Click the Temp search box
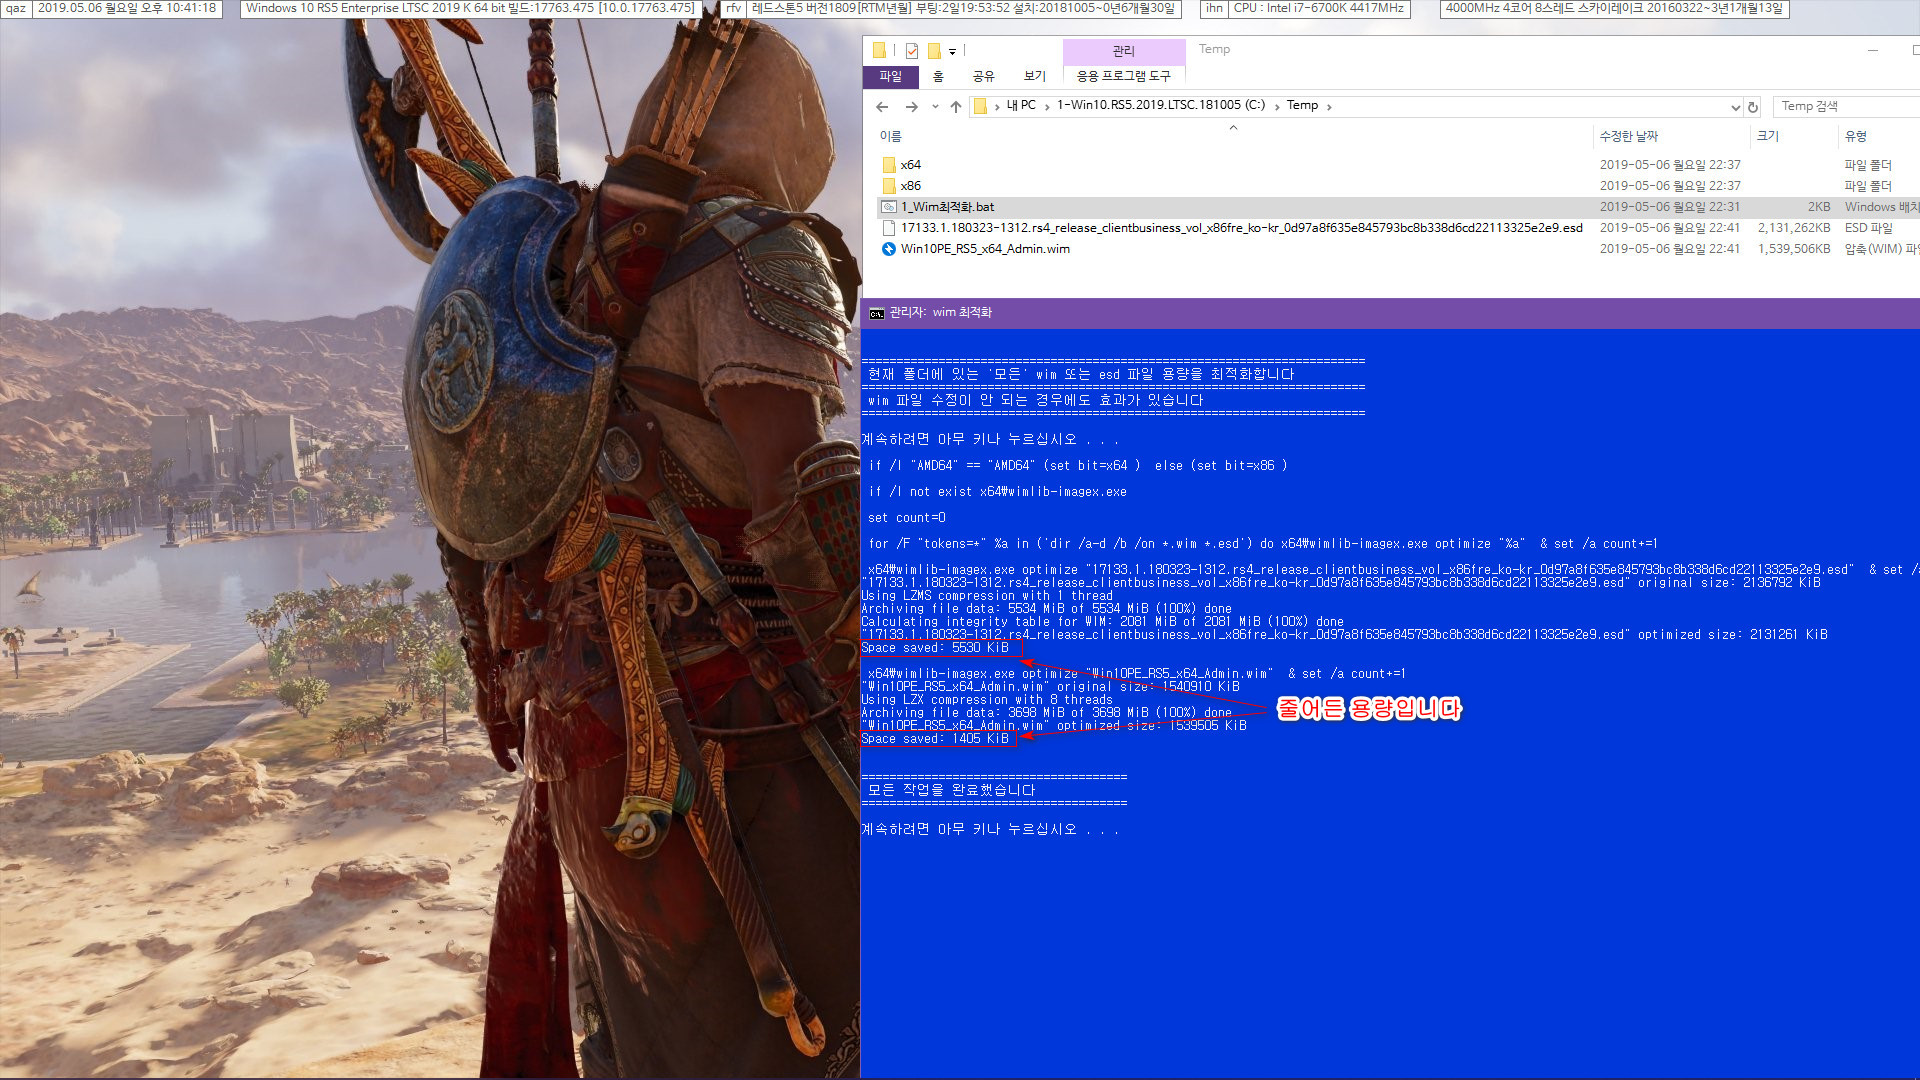 [x=1846, y=106]
